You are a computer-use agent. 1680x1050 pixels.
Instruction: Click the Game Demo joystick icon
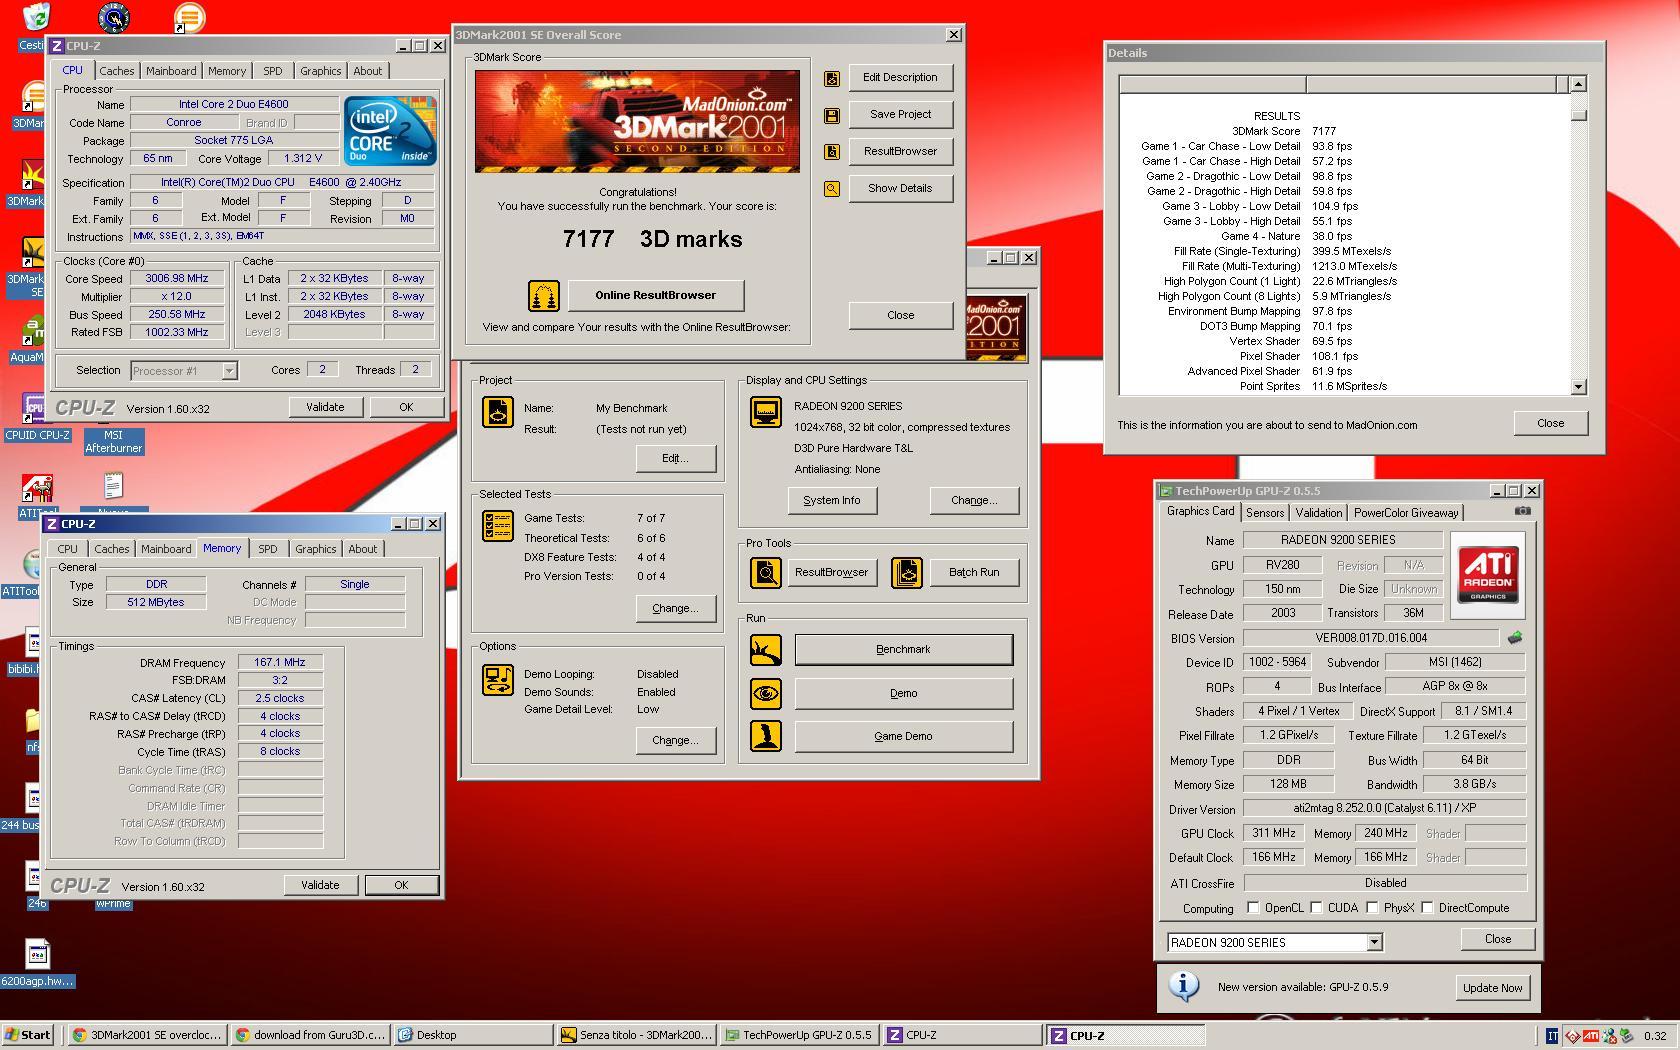(765, 736)
